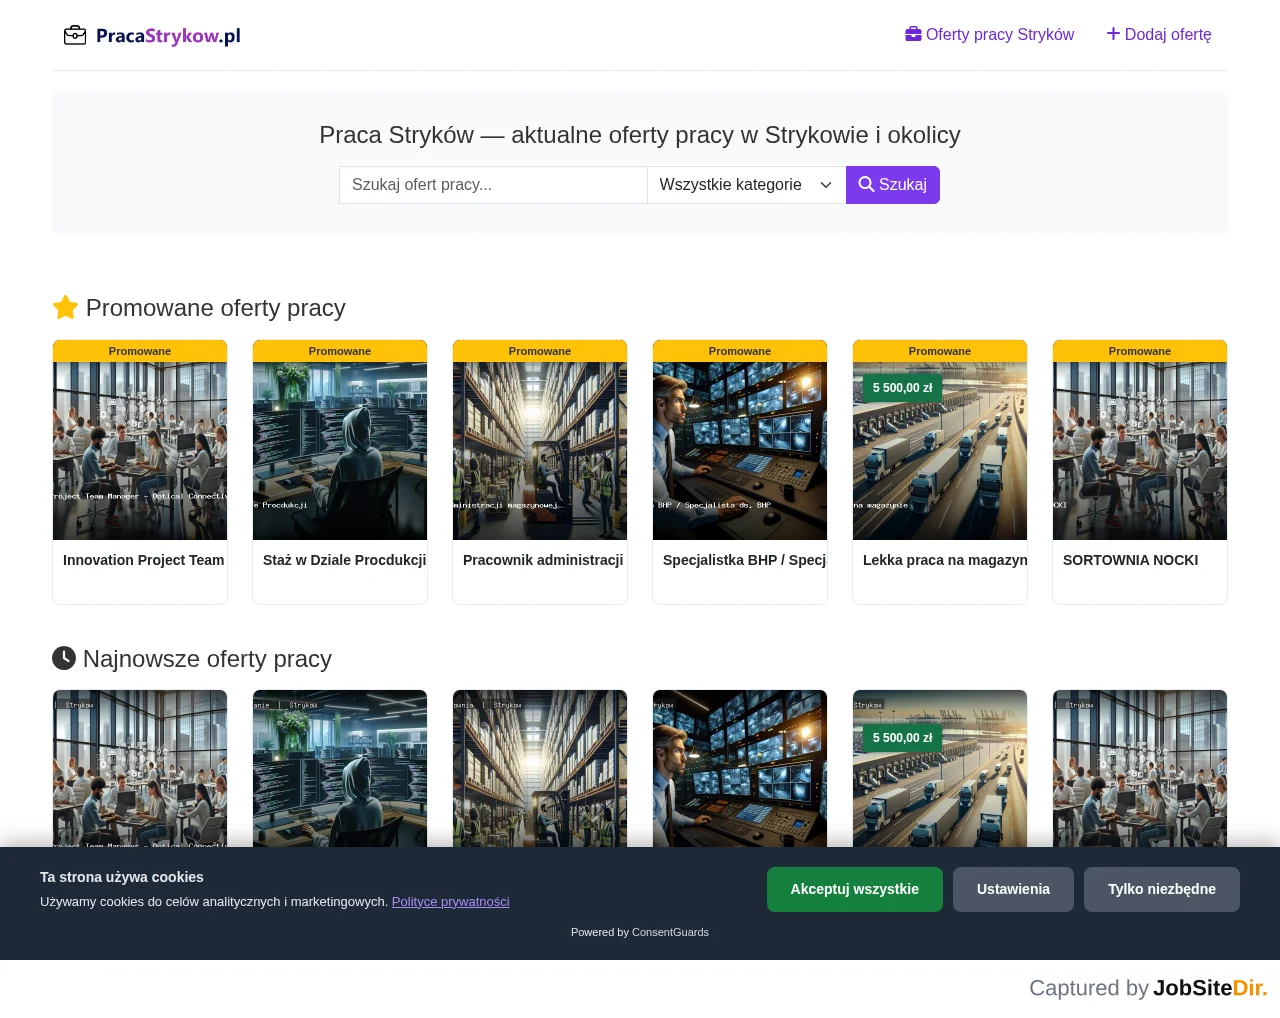The width and height of the screenshot is (1280, 1018).
Task: Click the Lekka praca na magazyn title
Action: [x=945, y=560]
